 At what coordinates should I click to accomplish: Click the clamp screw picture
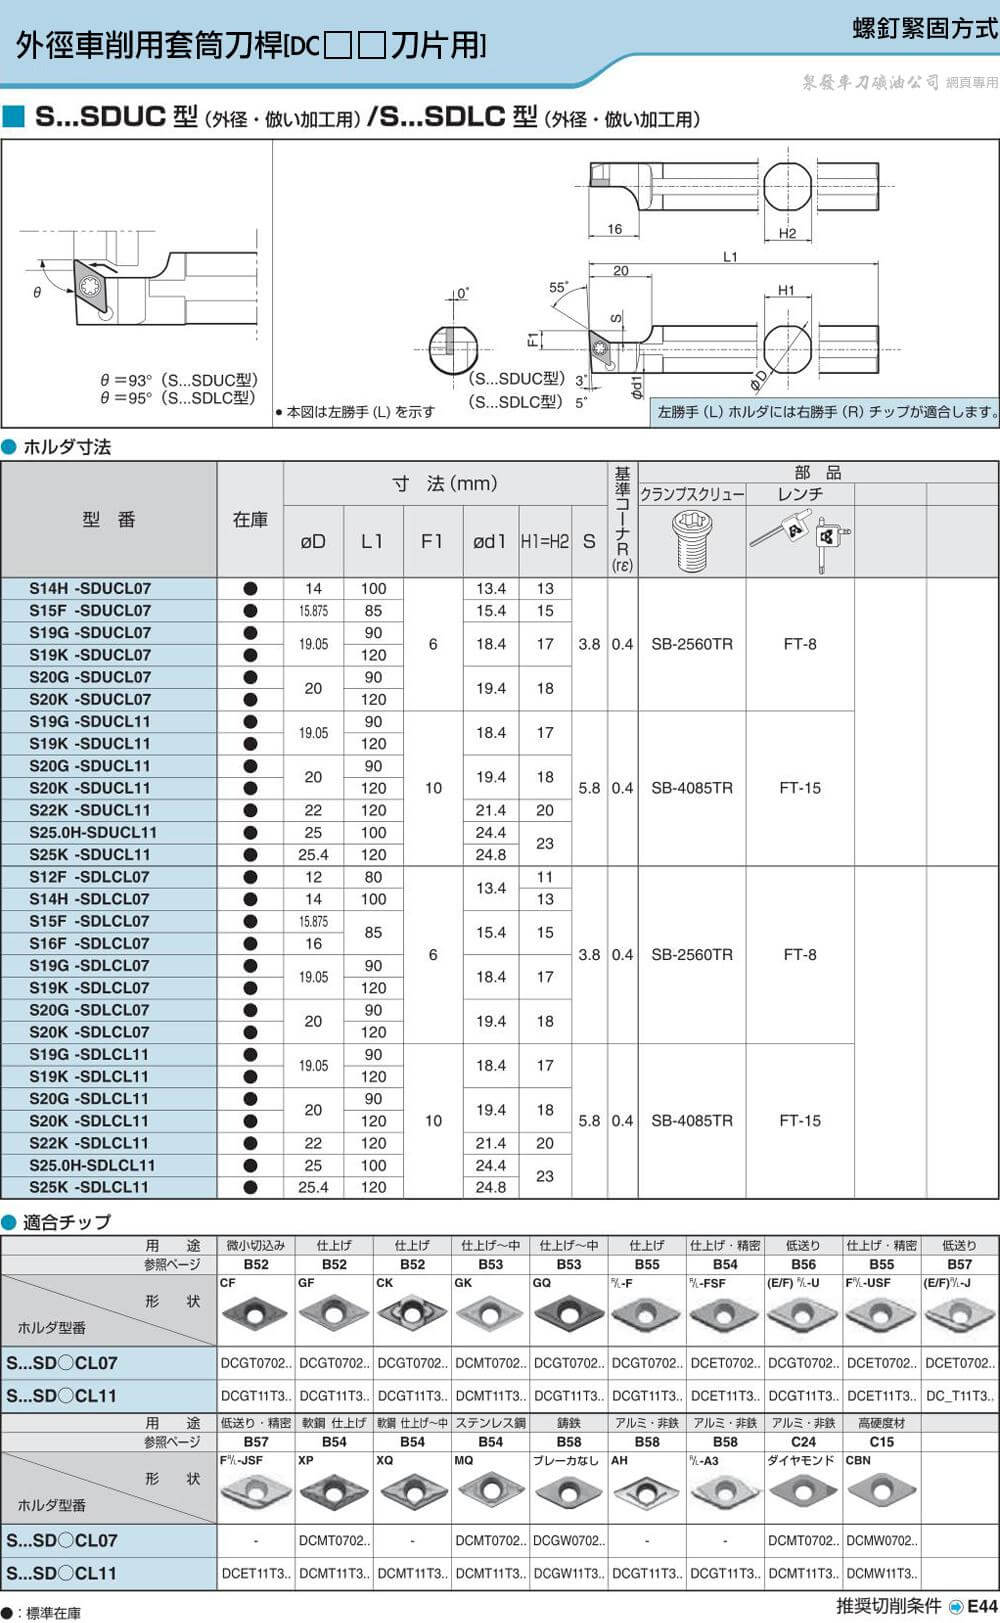point(691,540)
